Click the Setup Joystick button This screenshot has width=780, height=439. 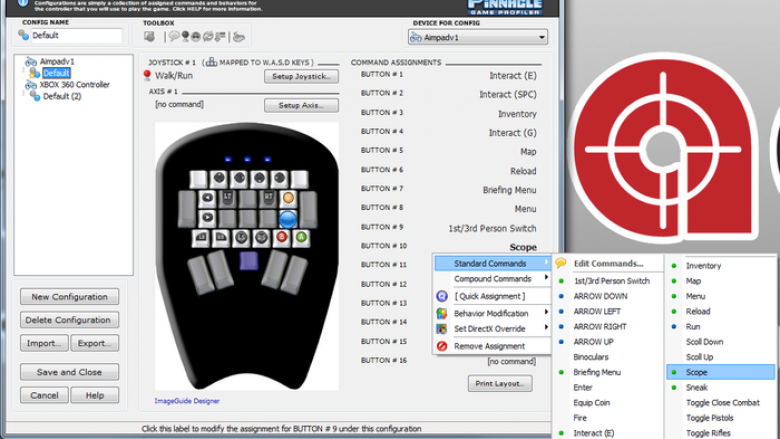(x=301, y=76)
